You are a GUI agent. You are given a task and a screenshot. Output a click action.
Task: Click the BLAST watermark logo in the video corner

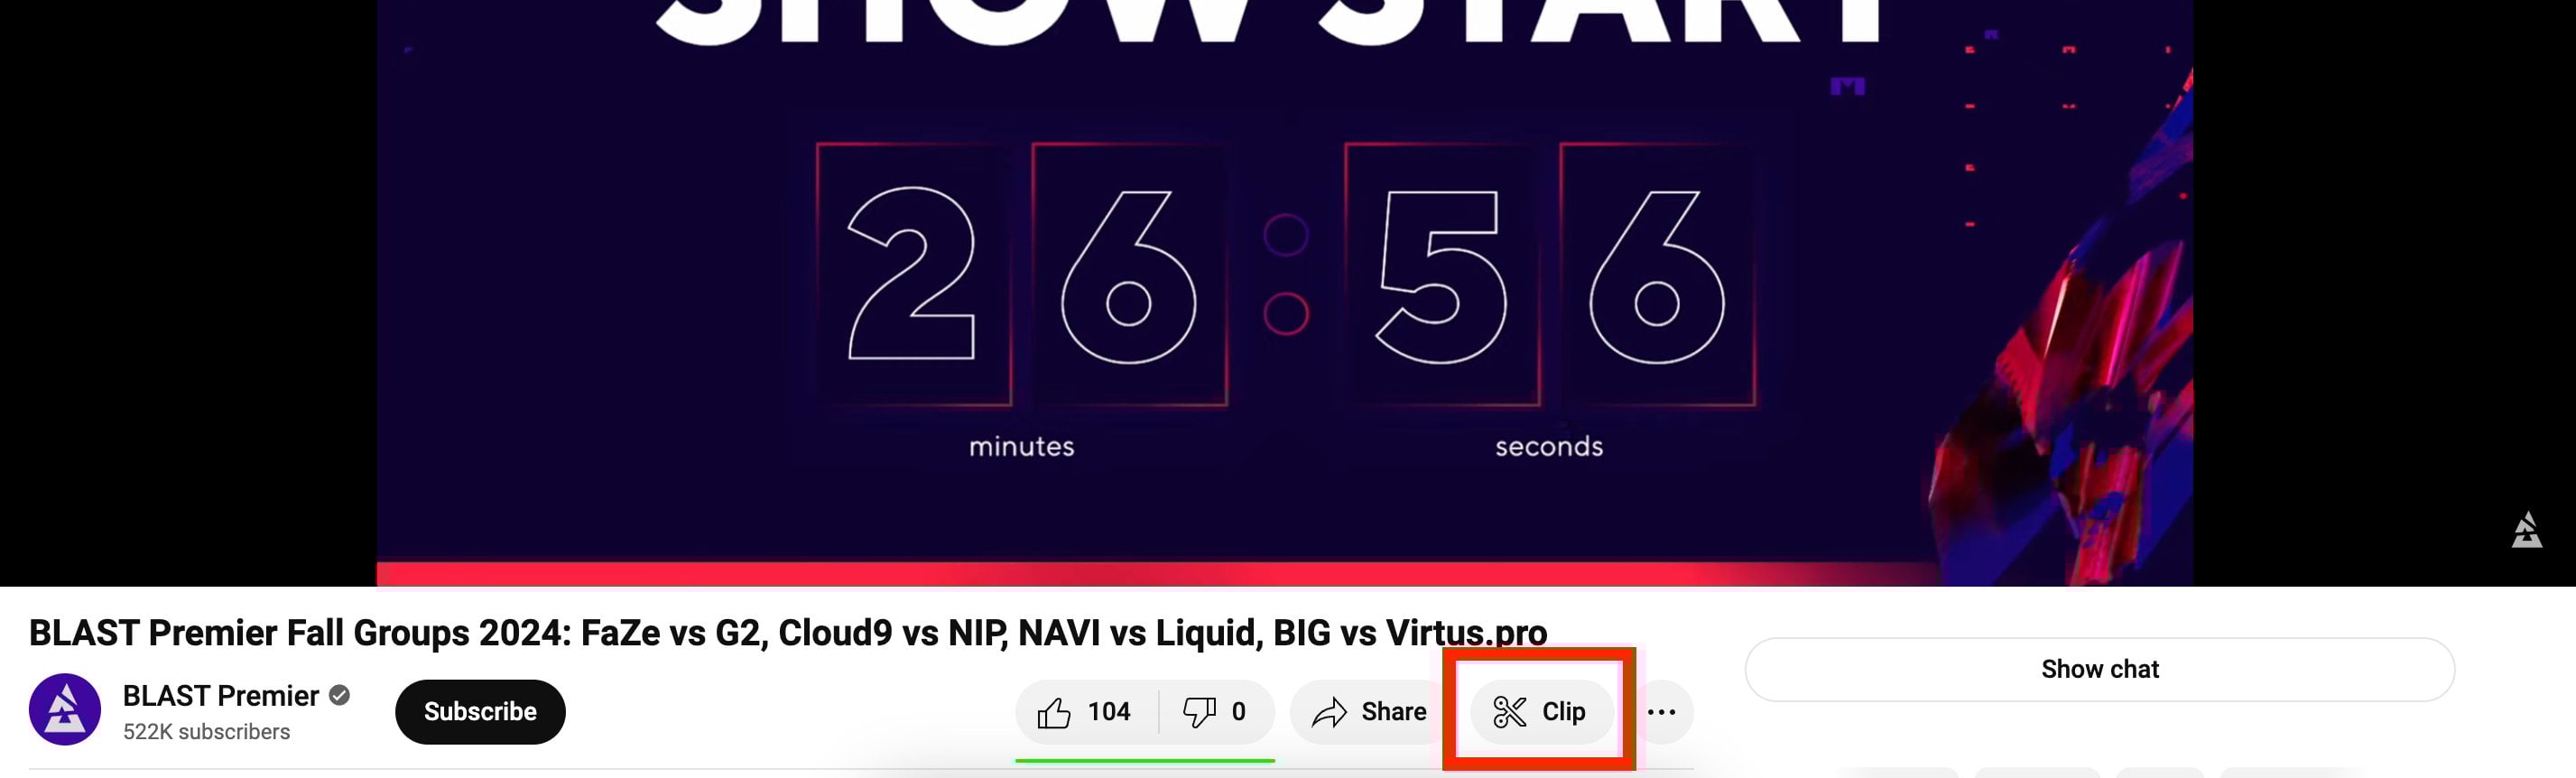2526,530
